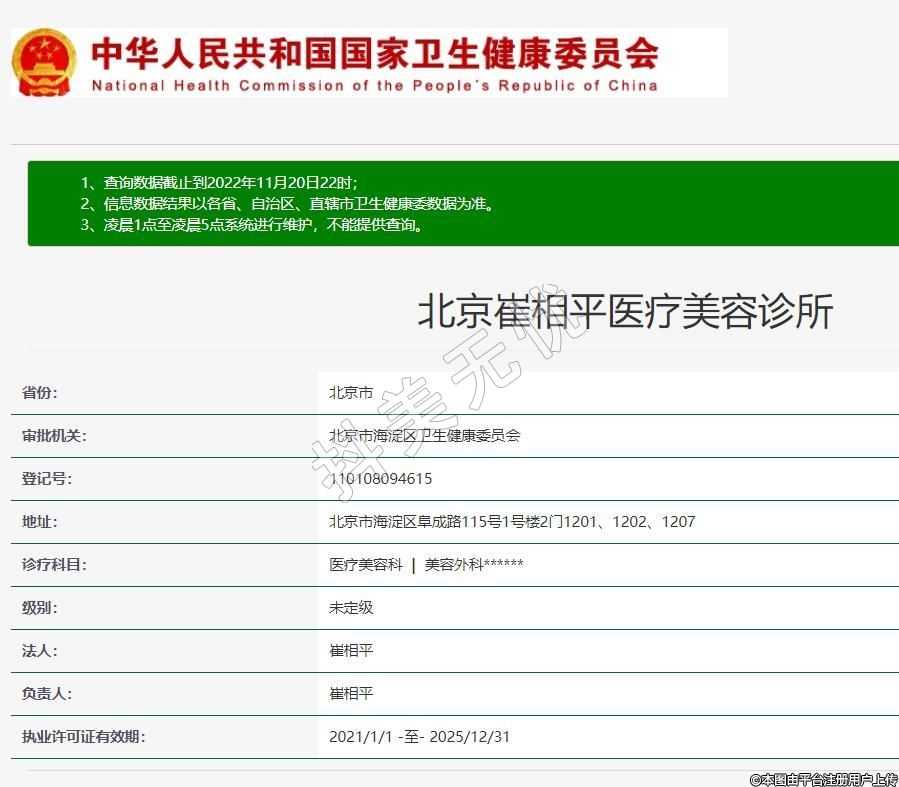Select the approving authority 北京市海淀区卫生健康委员会

click(425, 436)
